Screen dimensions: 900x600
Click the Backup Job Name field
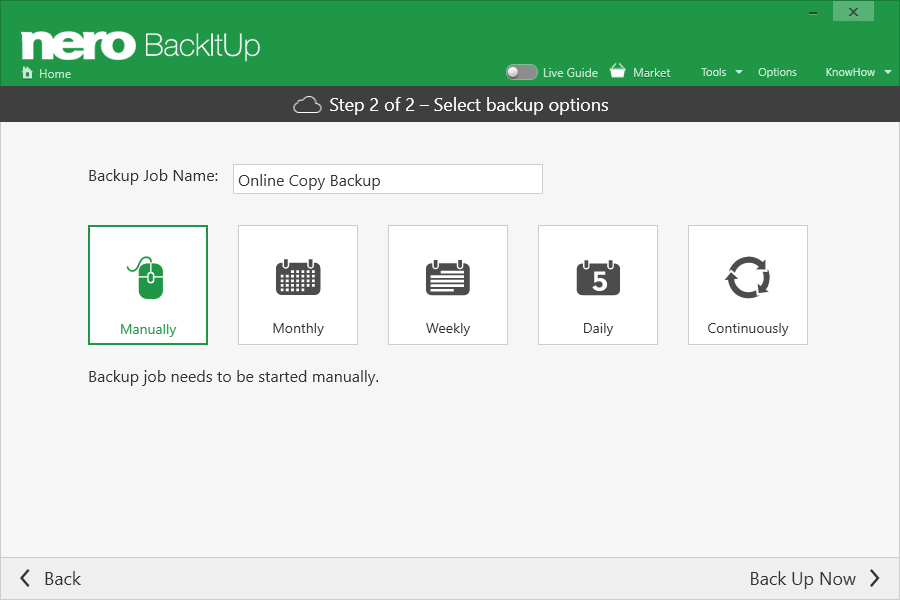(387, 179)
